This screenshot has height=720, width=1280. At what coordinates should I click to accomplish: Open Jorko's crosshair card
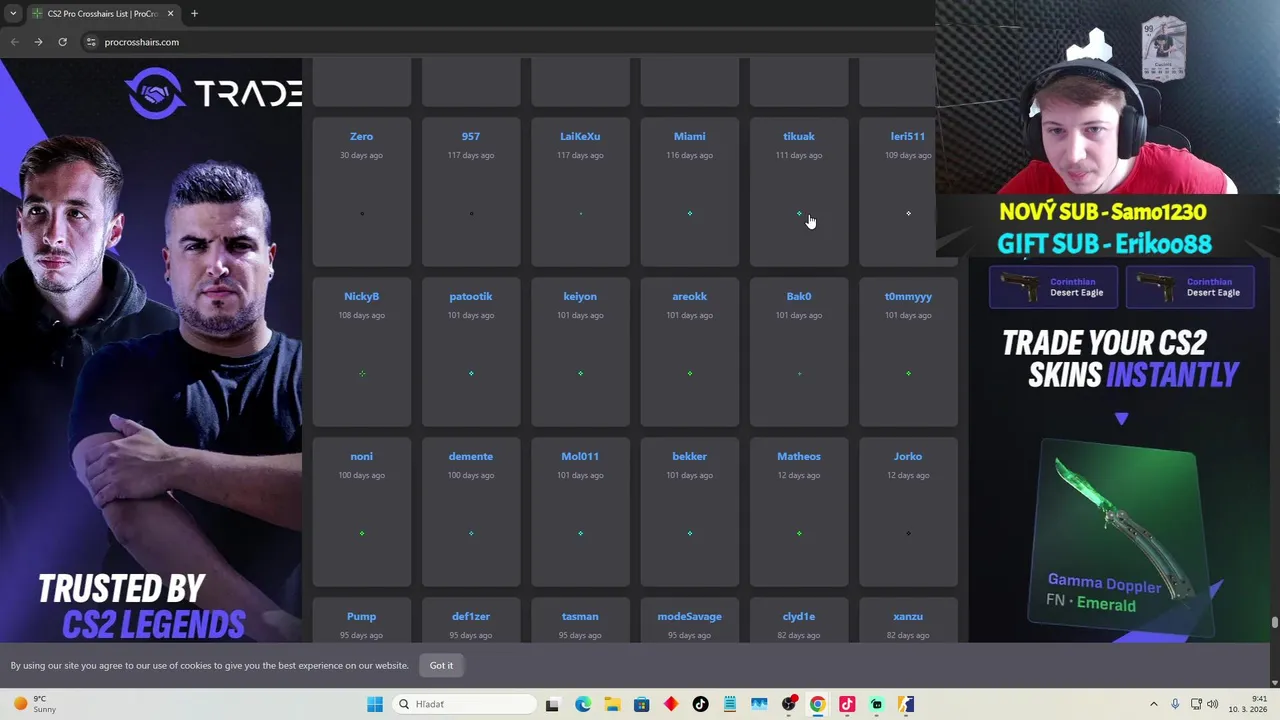tap(908, 513)
